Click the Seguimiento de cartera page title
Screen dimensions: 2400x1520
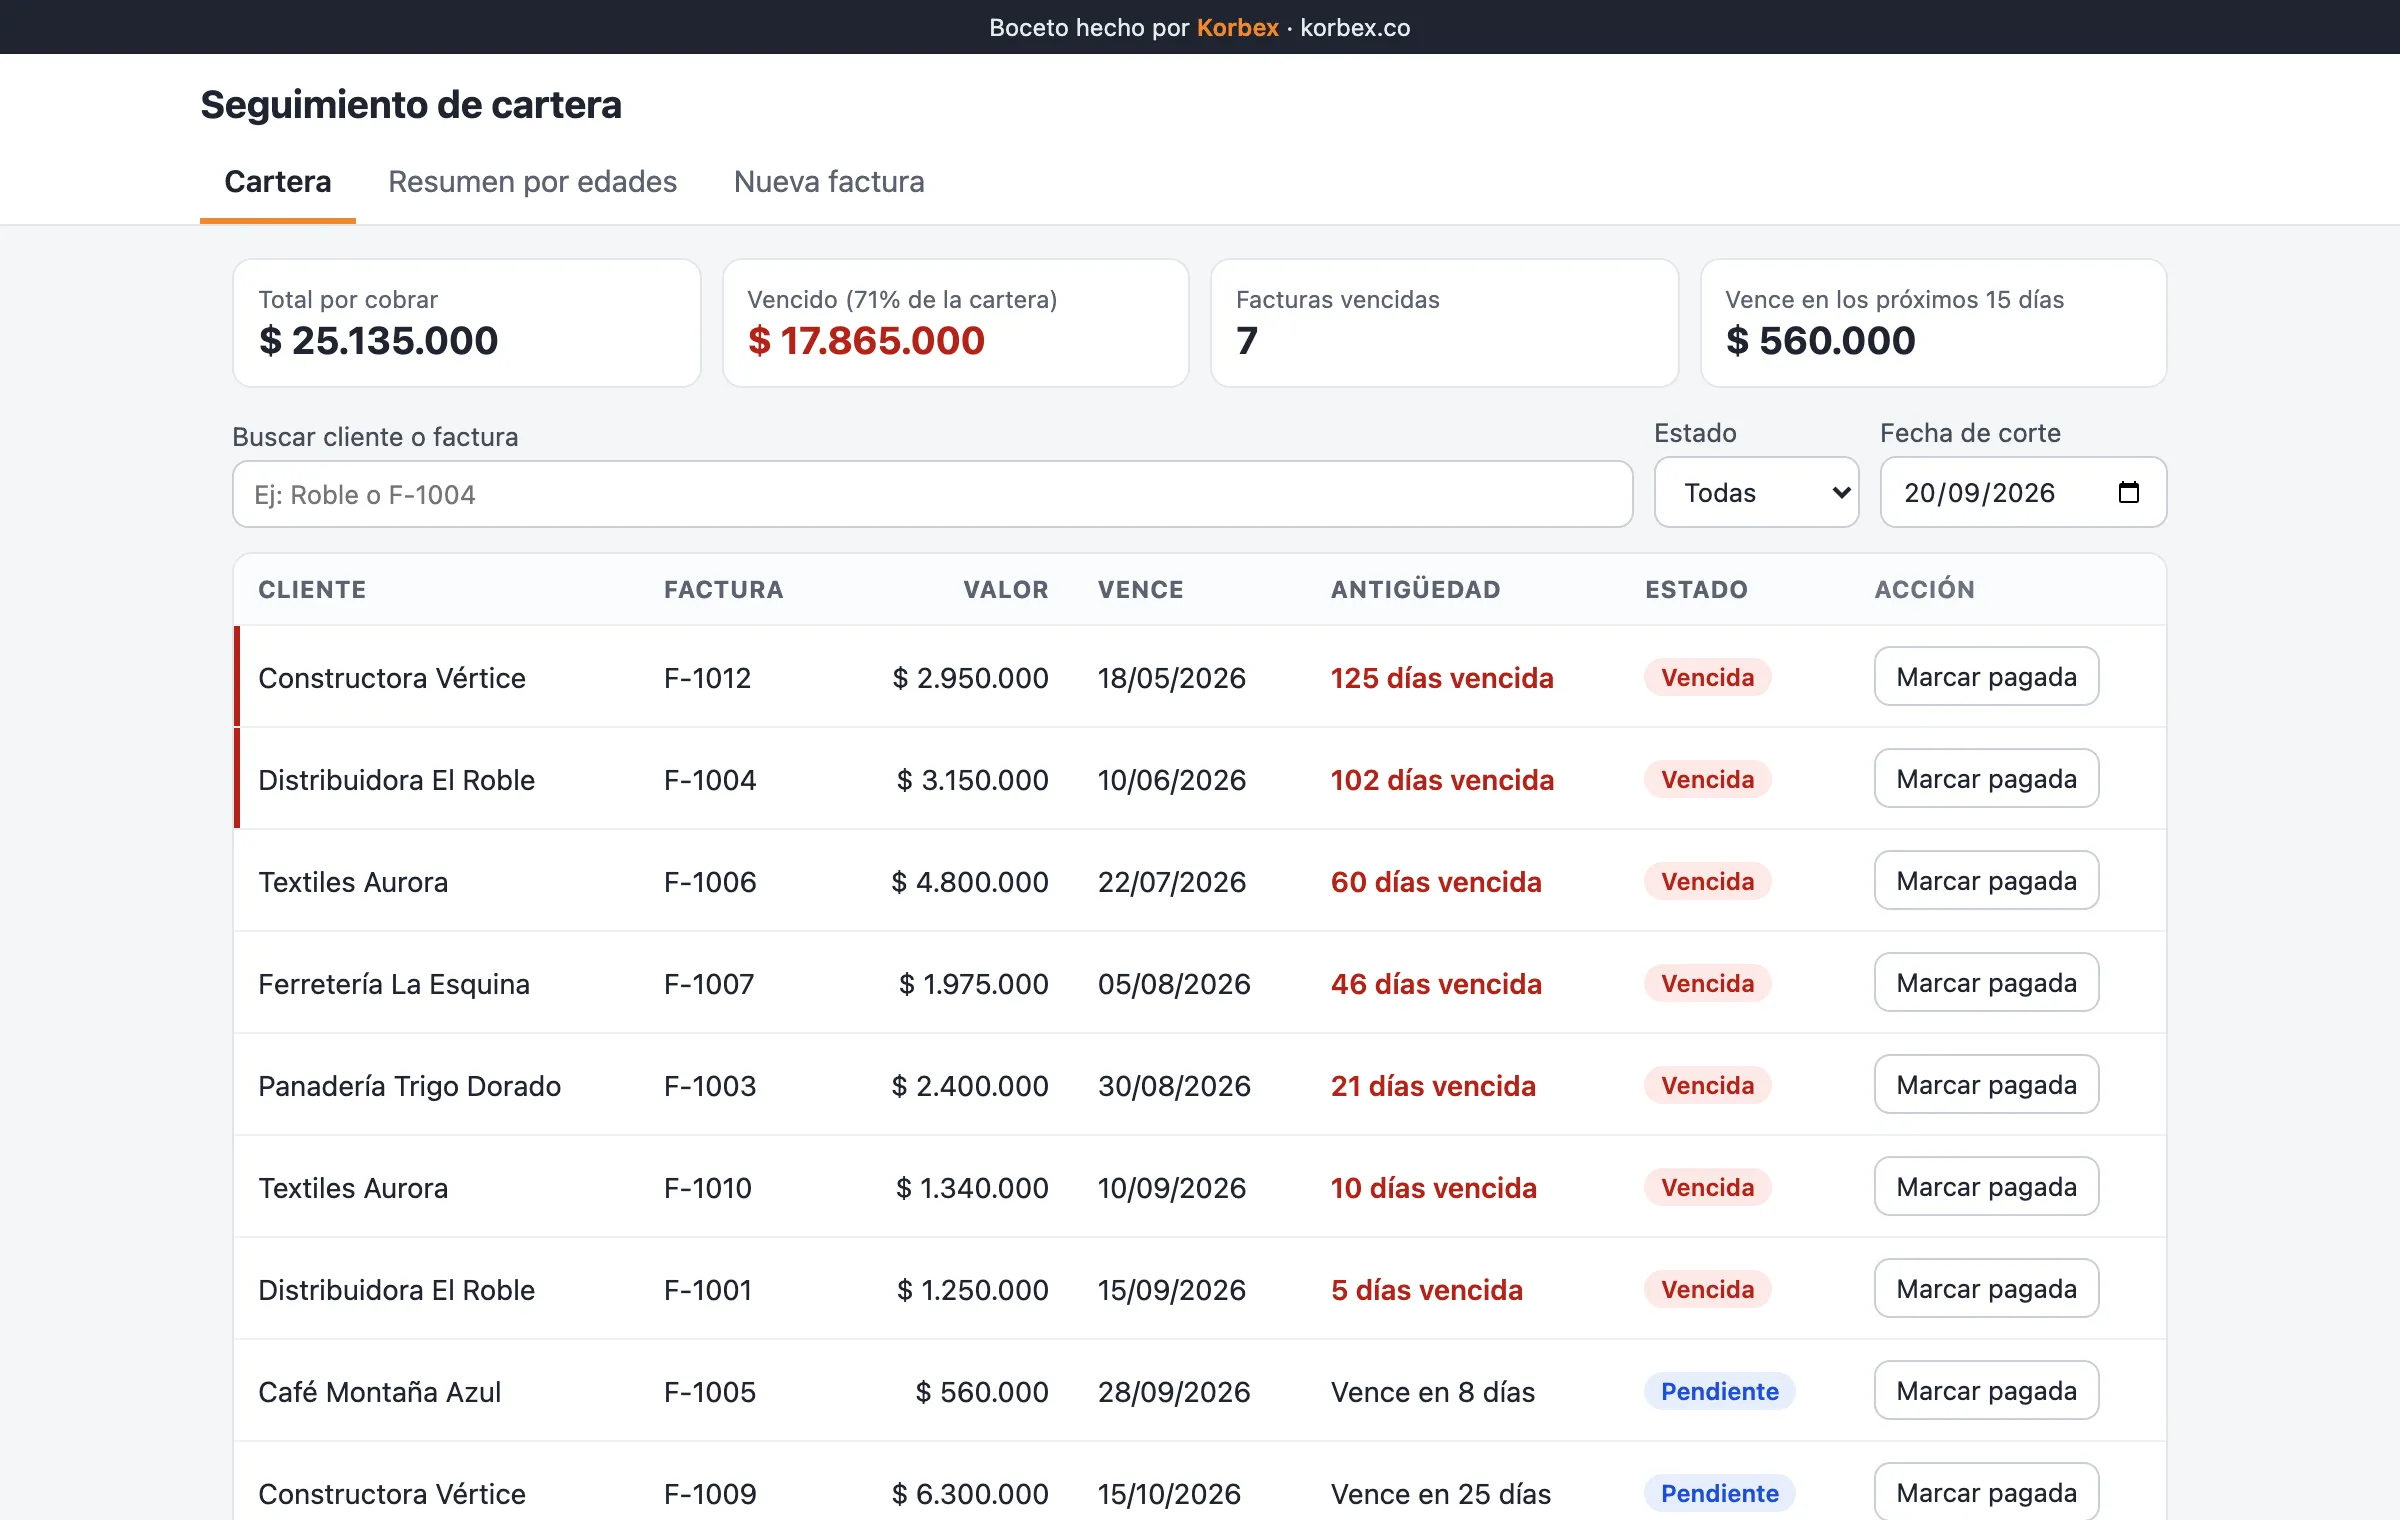tap(411, 105)
